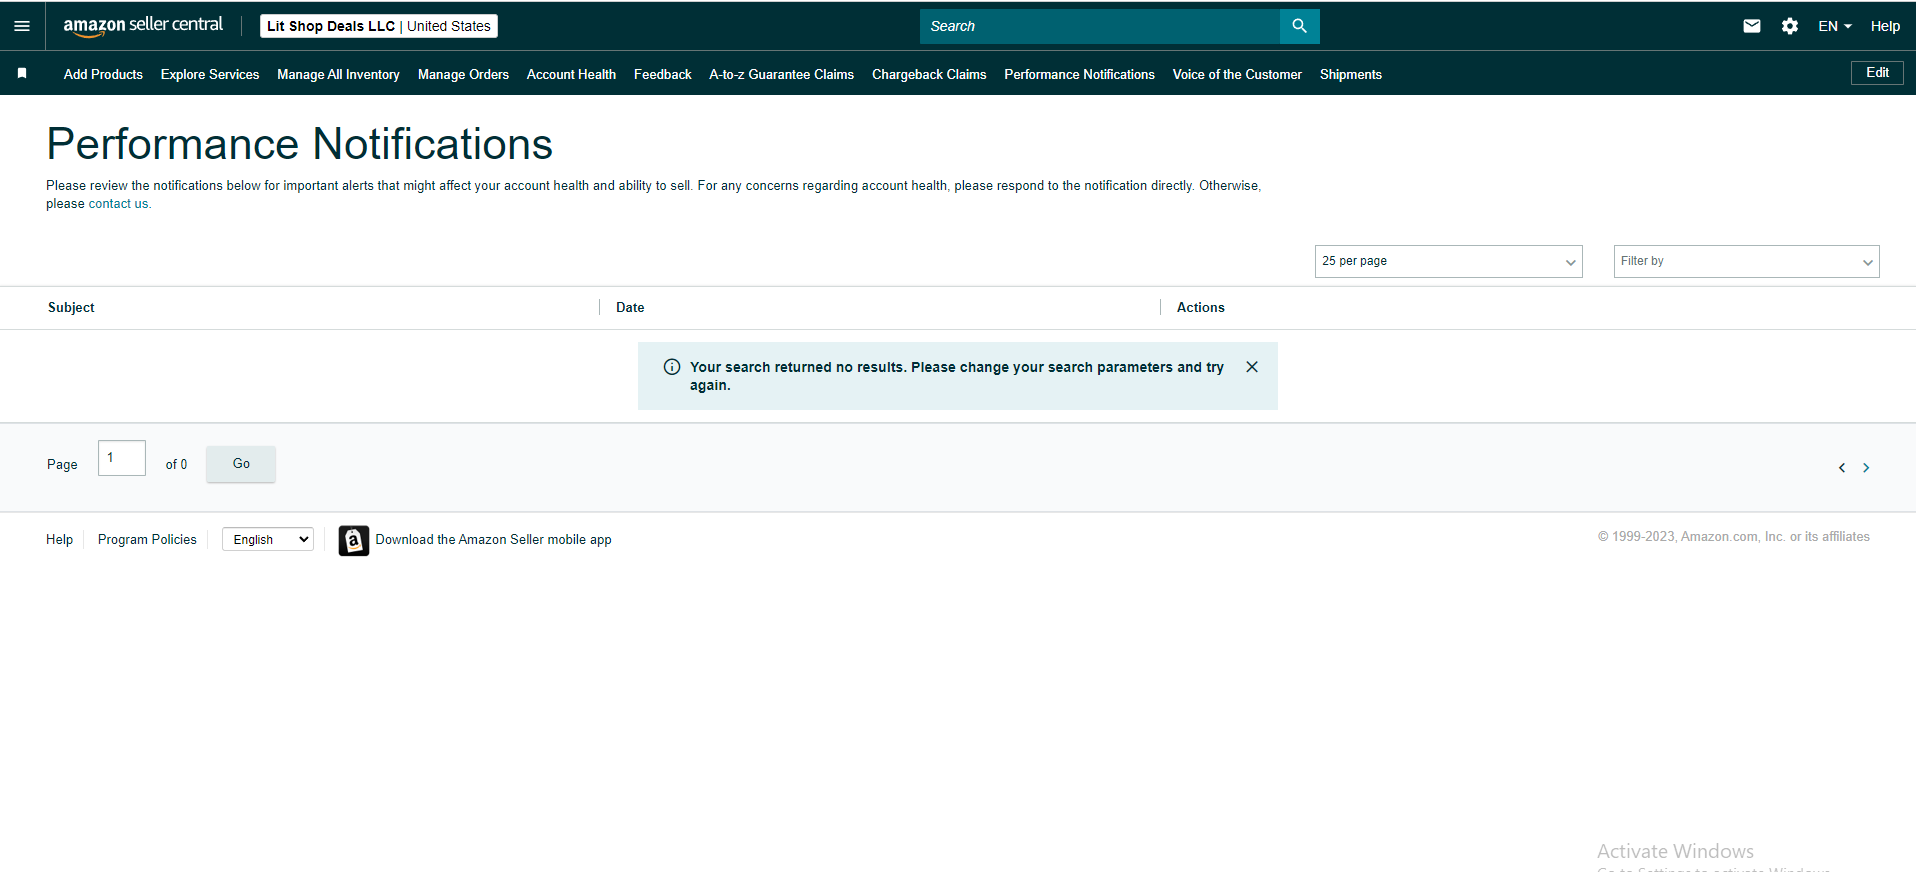This screenshot has width=1916, height=872.
Task: Expand the 25 per page dropdown
Action: click(1448, 261)
